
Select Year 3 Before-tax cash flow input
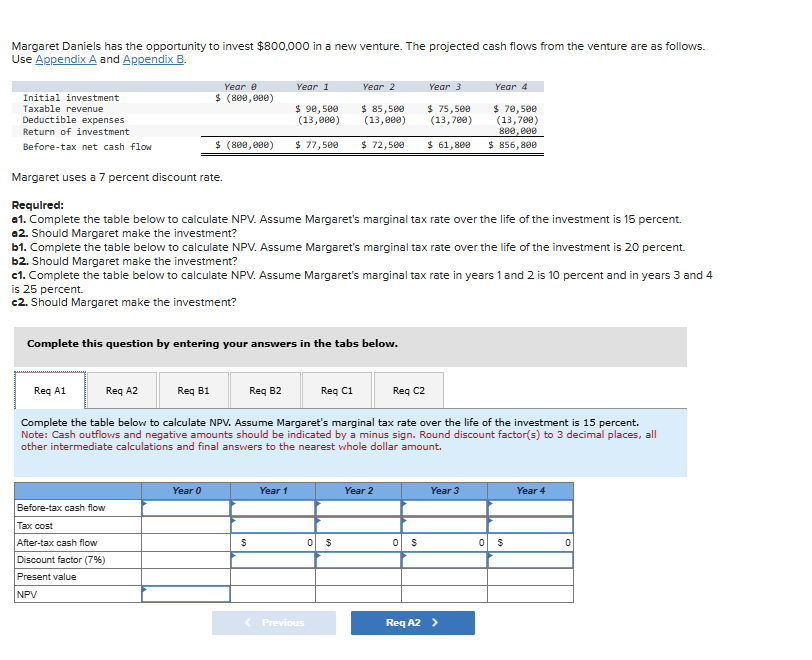444,508
